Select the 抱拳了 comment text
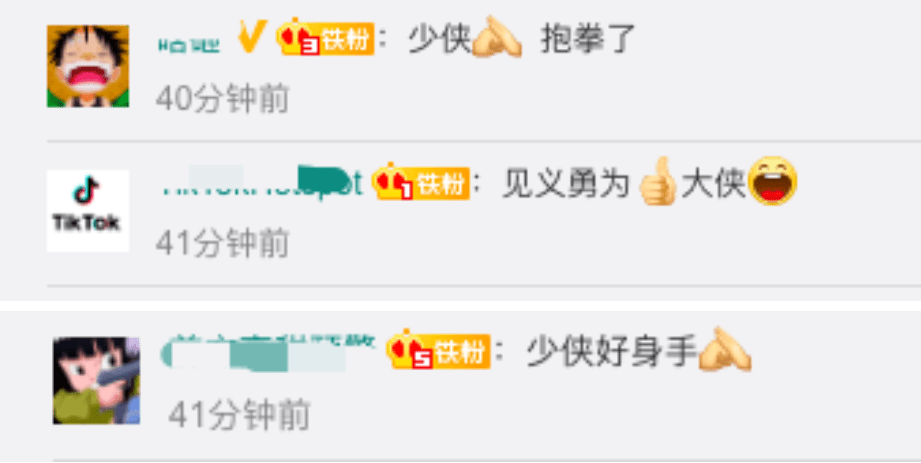 587,39
